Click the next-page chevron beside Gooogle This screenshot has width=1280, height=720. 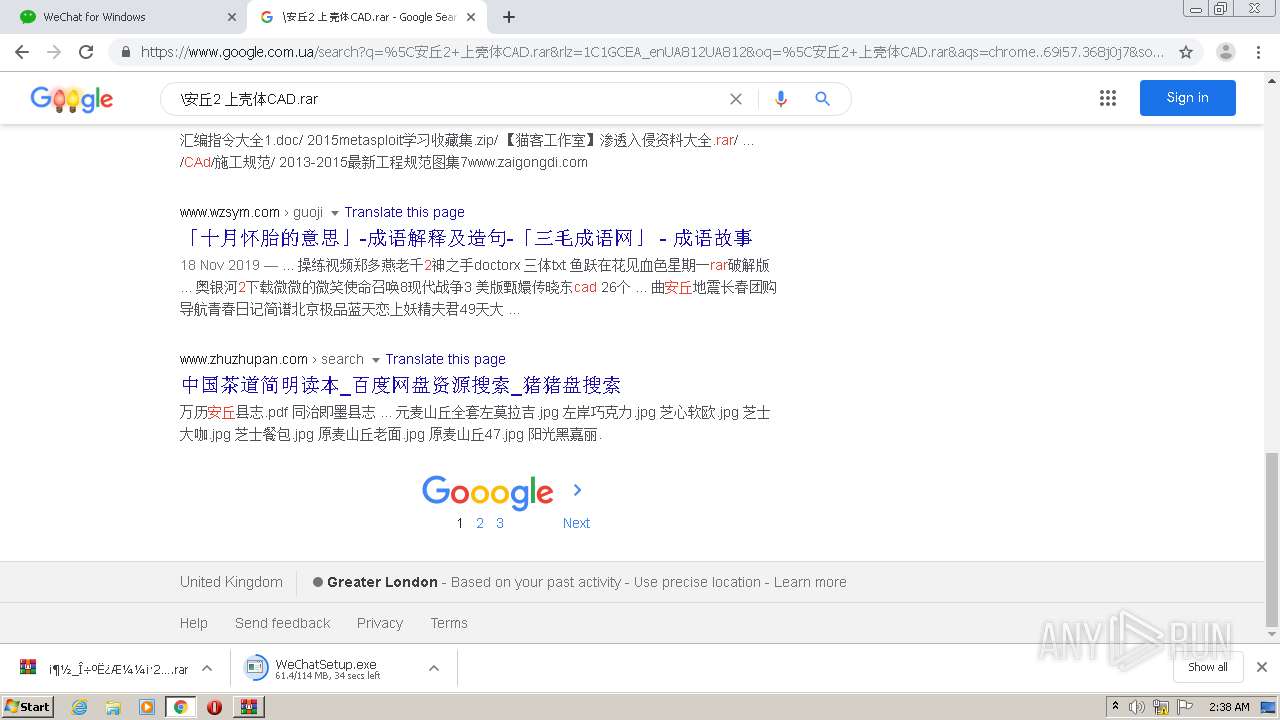point(577,490)
